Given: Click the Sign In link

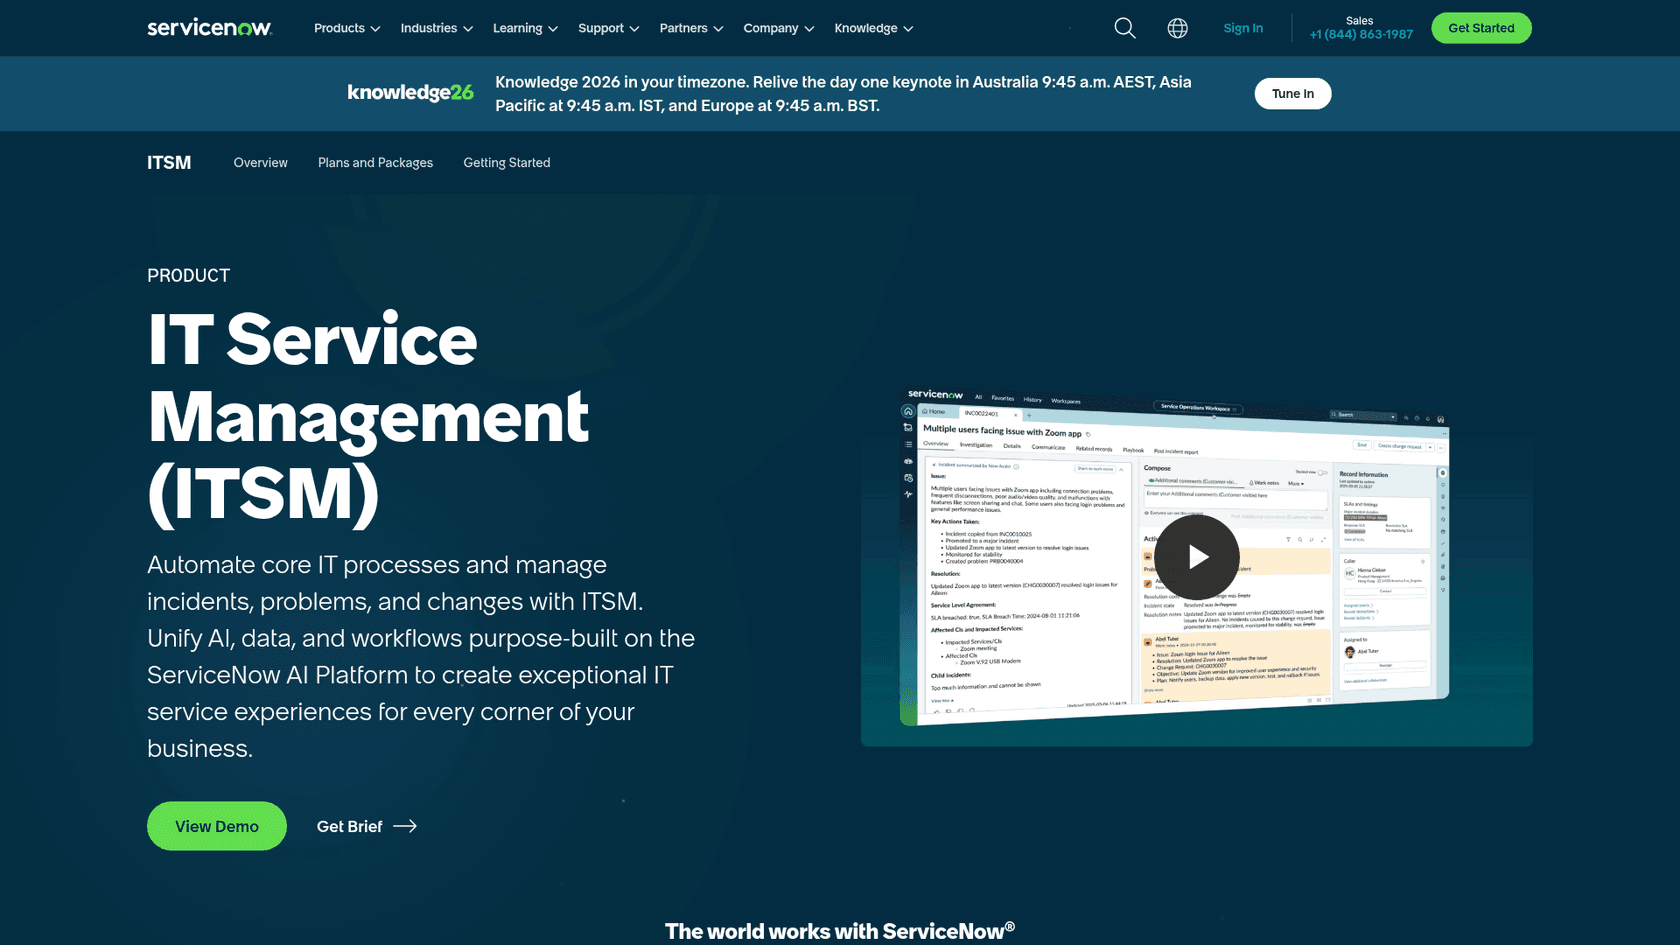Looking at the screenshot, I should 1243,28.
